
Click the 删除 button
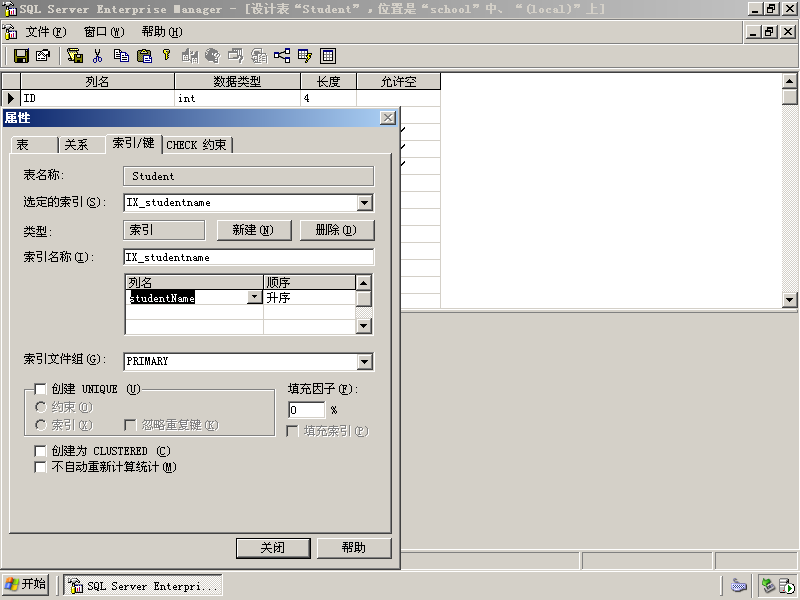pyautogui.click(x=337, y=230)
